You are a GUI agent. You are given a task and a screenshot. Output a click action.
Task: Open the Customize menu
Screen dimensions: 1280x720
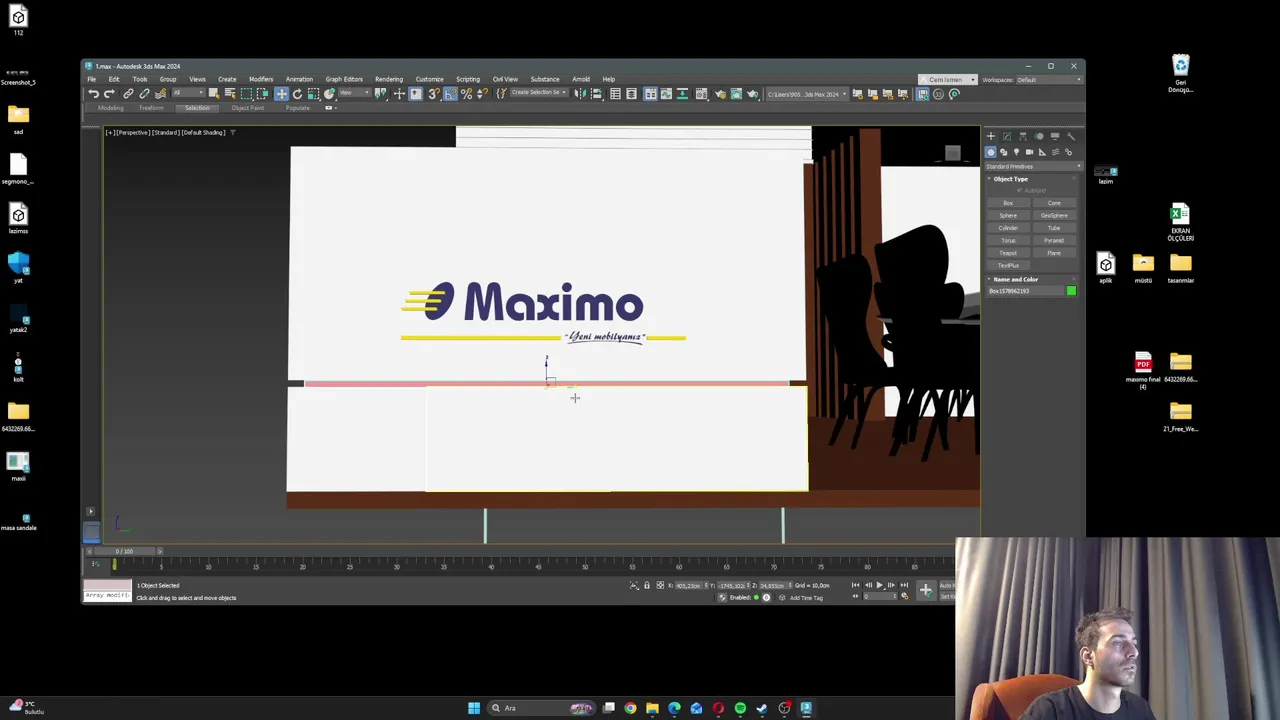pyautogui.click(x=429, y=79)
